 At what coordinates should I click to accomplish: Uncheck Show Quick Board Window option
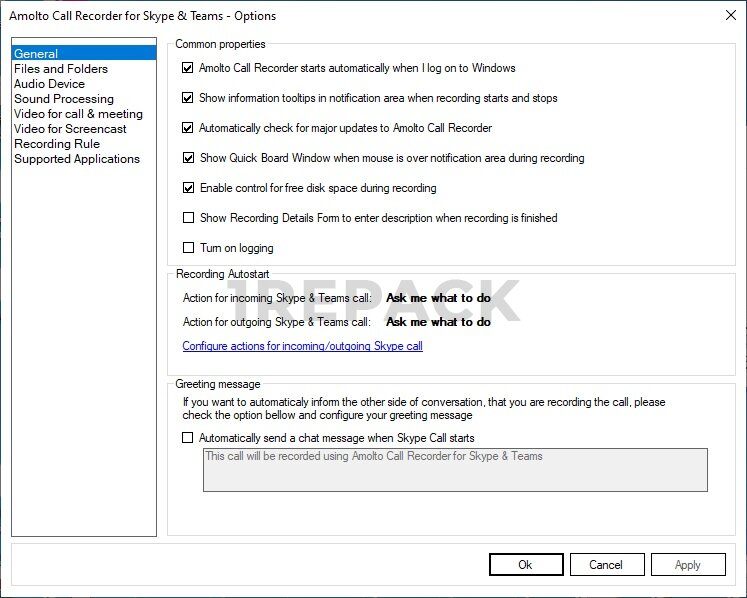click(188, 158)
